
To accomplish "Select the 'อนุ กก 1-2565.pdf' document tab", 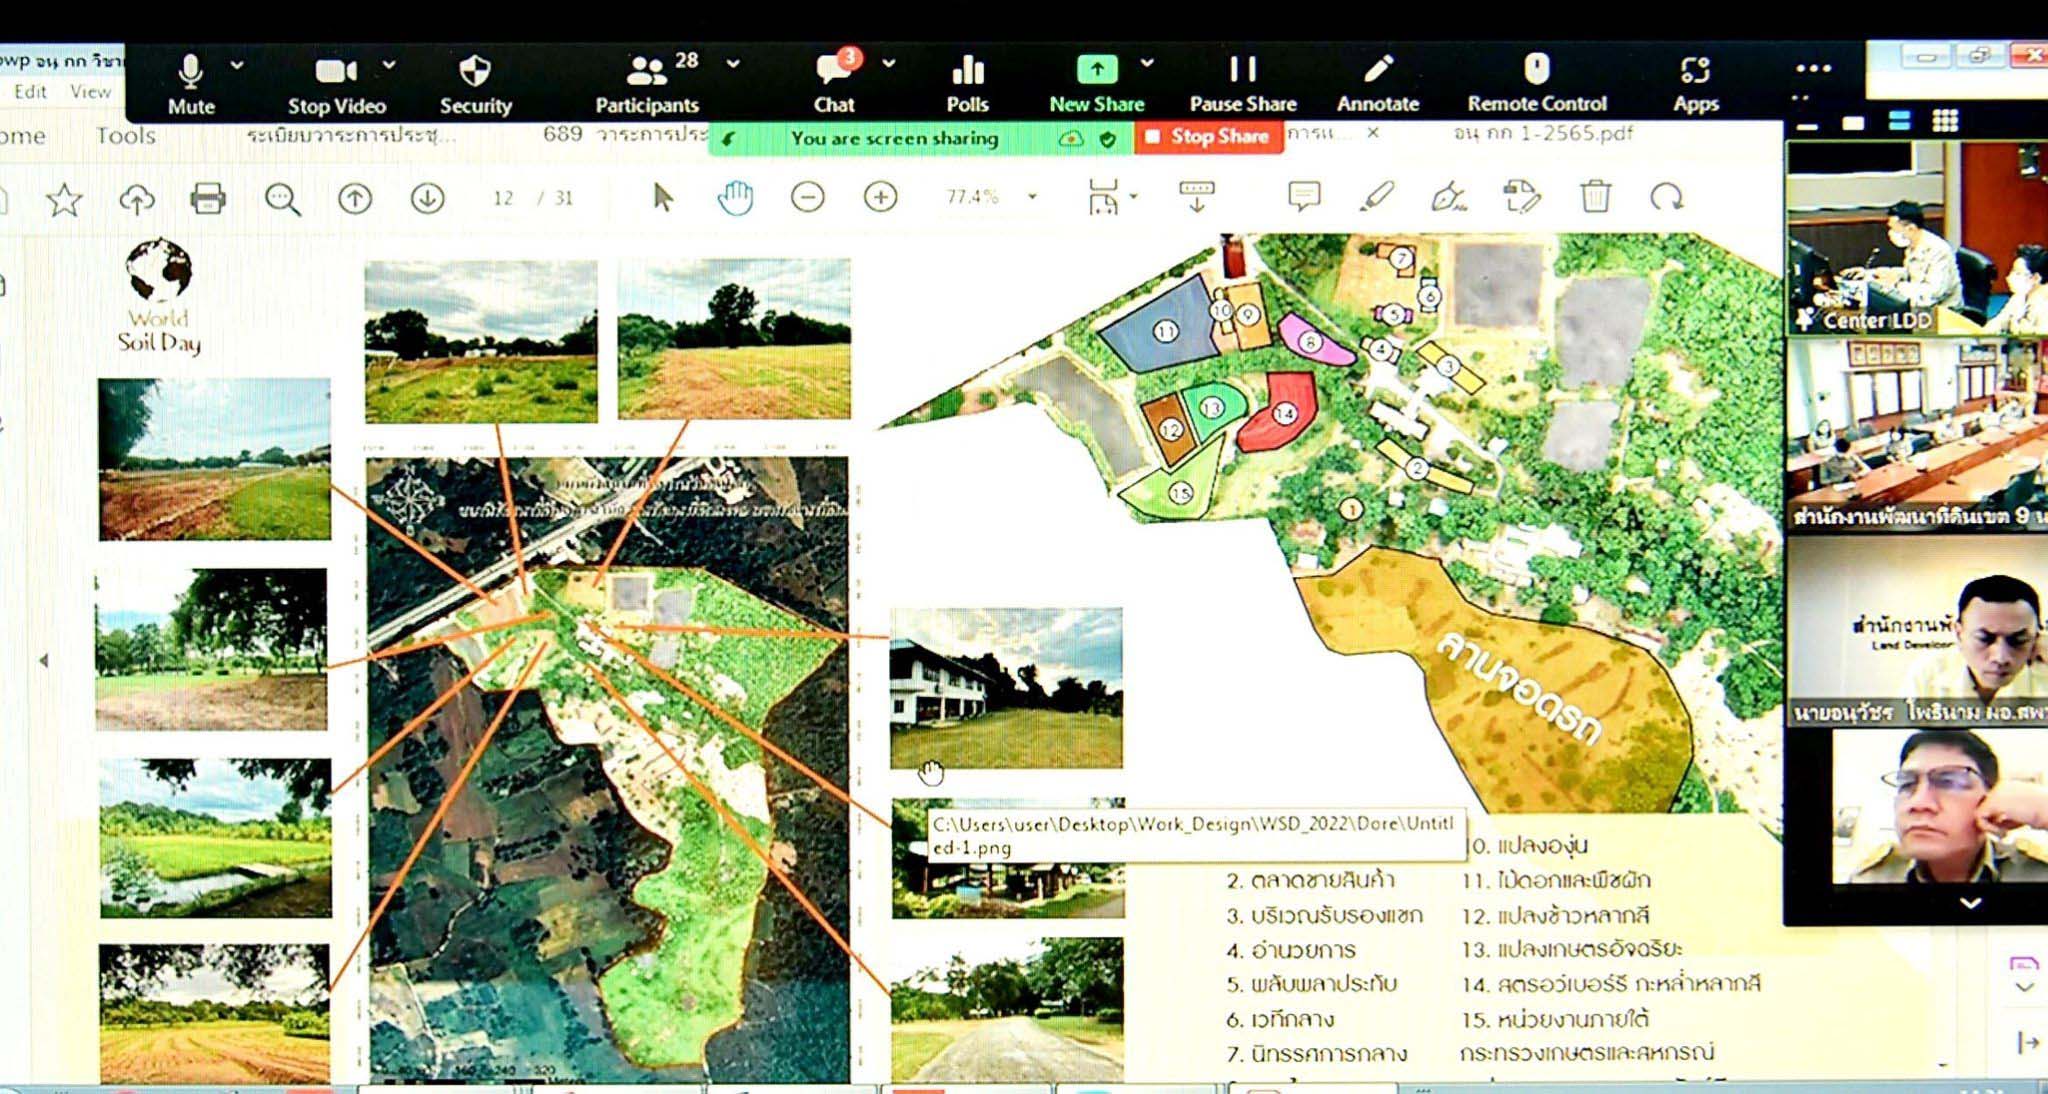I will click(1544, 133).
